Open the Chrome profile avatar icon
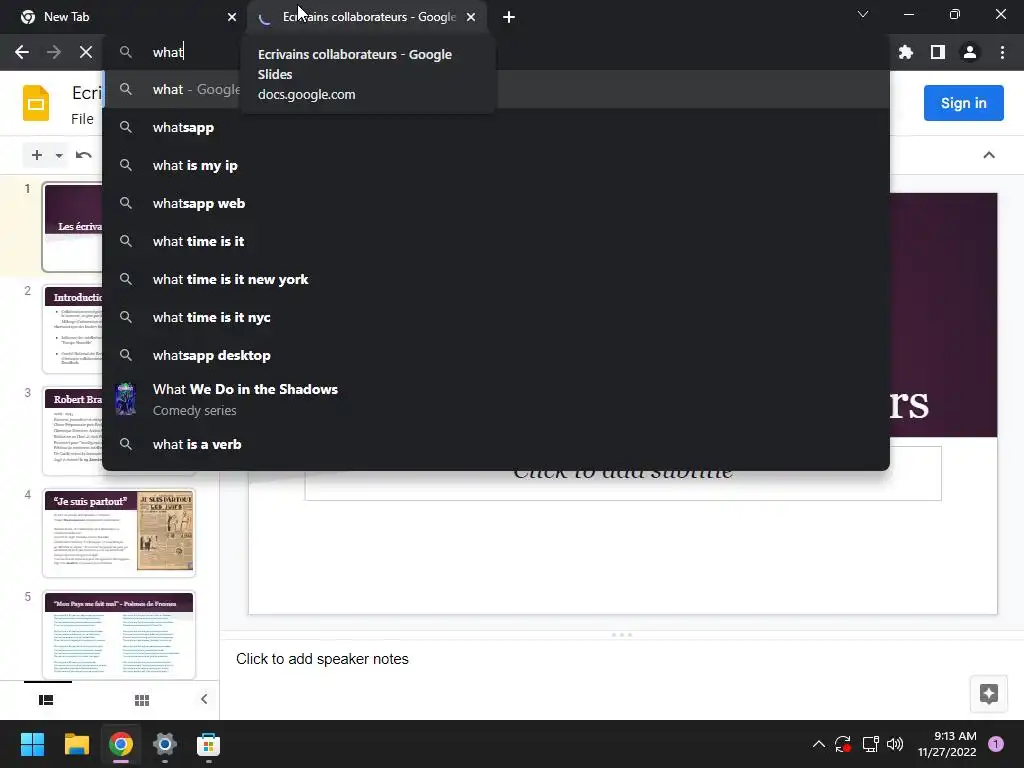Screen dimensions: 1024x768 point(970,52)
